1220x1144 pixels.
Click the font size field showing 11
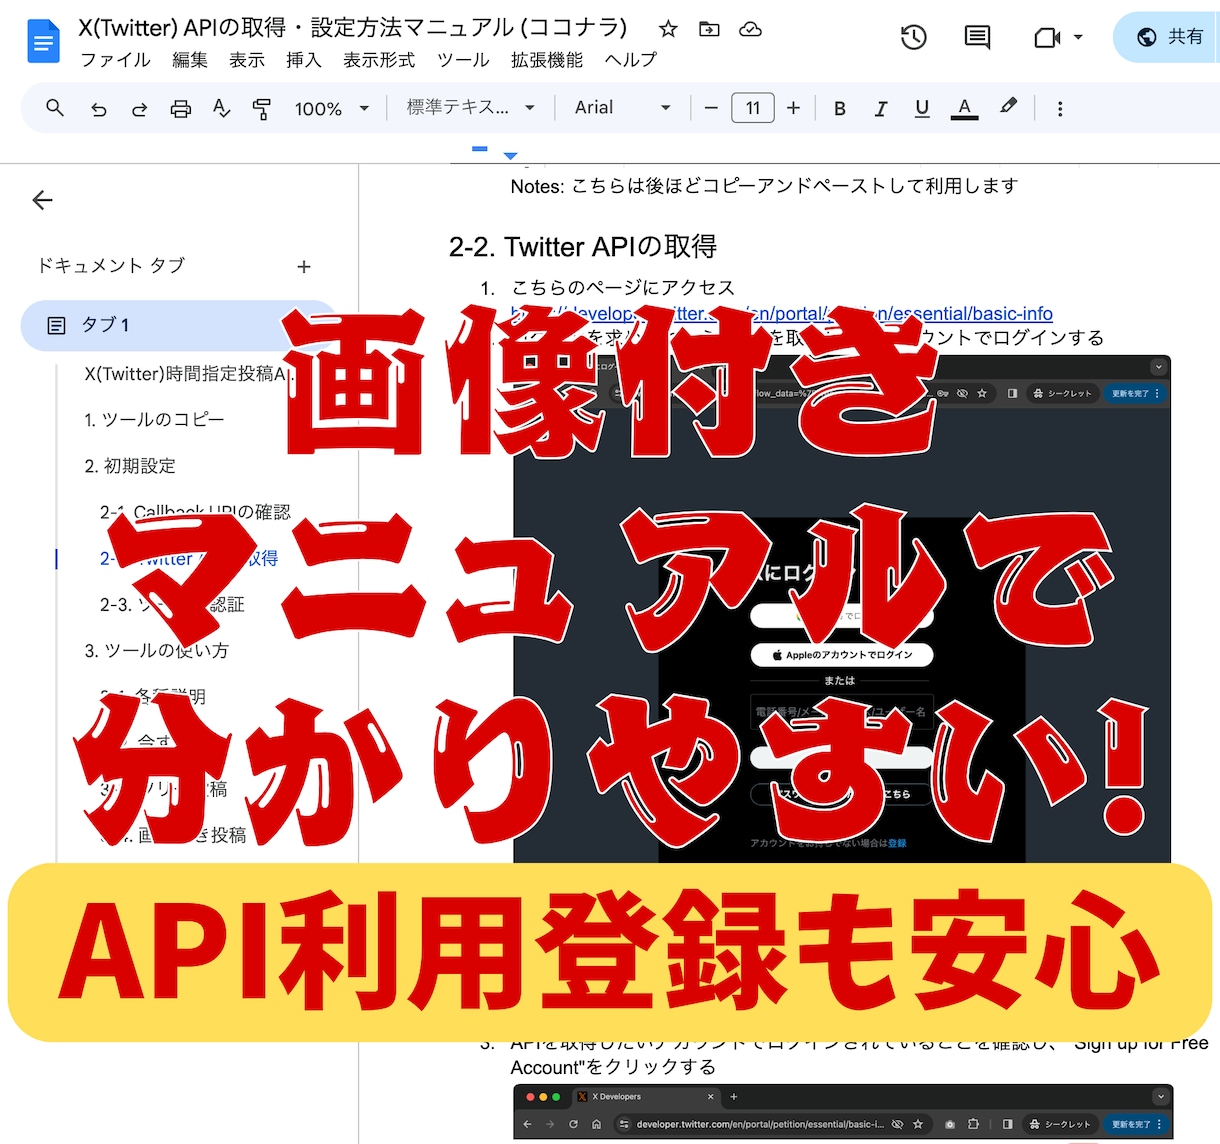(x=753, y=108)
